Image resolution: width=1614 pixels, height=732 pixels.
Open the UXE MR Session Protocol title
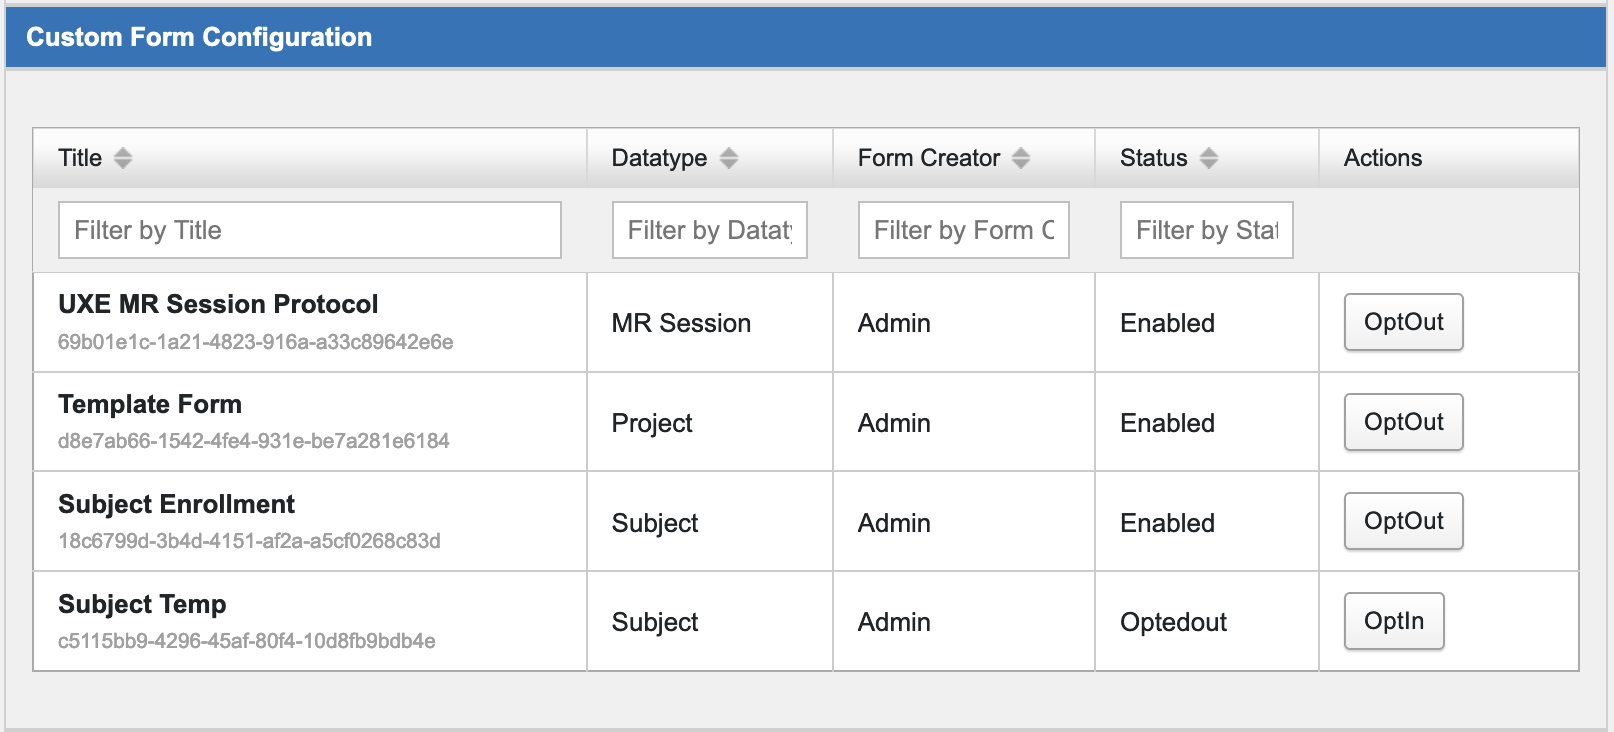click(218, 304)
